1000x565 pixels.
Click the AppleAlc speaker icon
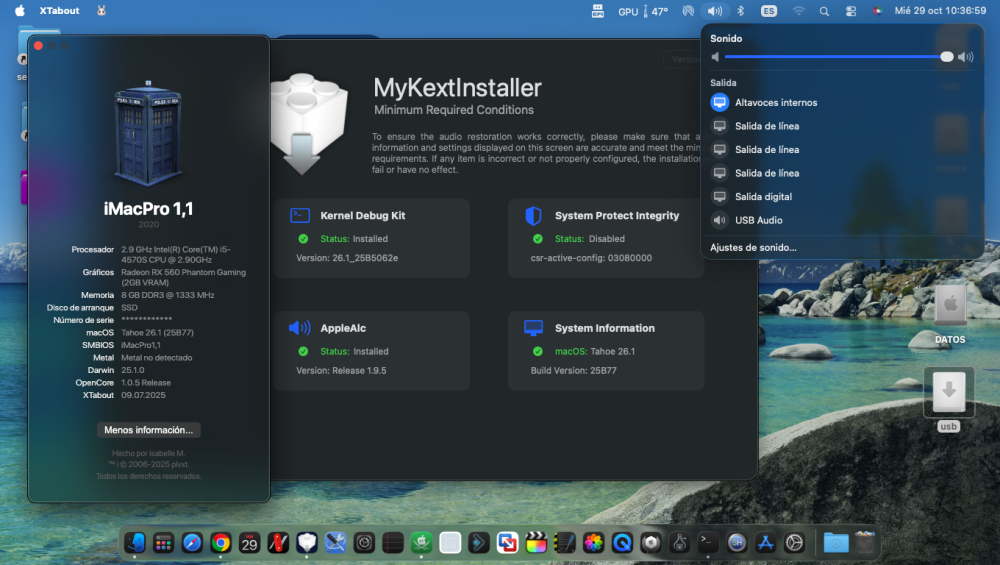click(x=299, y=328)
